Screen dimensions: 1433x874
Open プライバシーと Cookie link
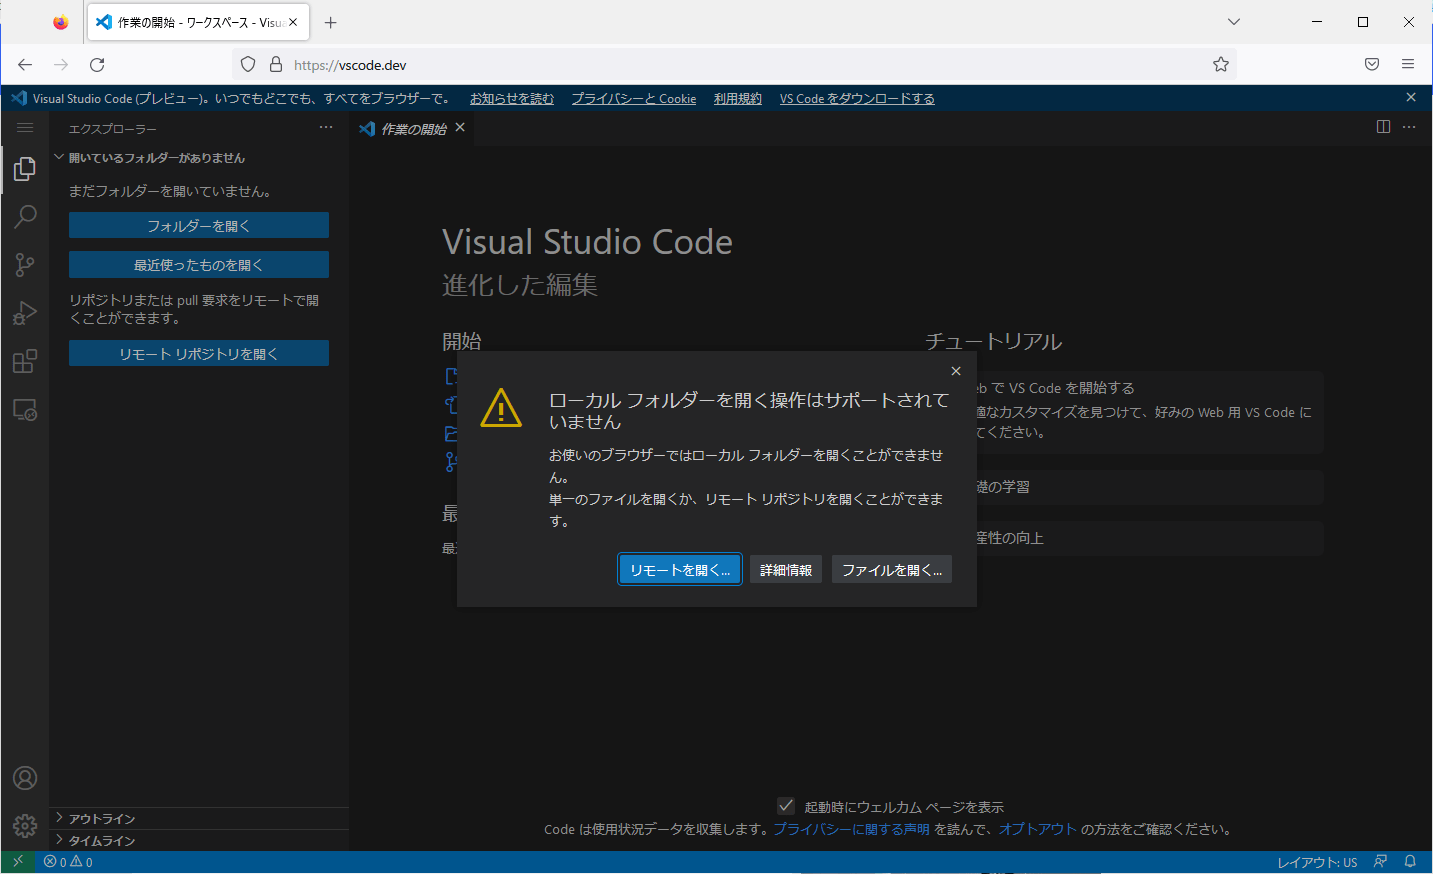[634, 98]
